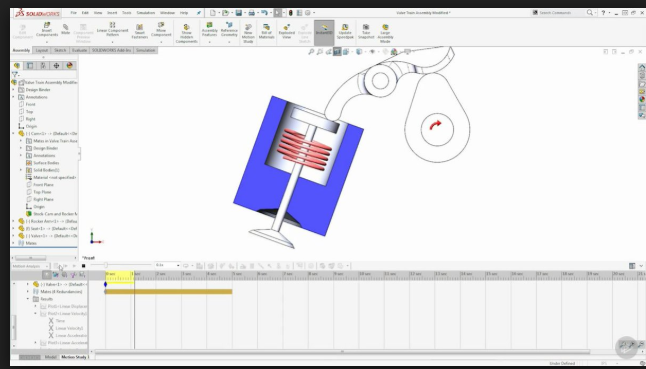Click the Take Snapshot icon
The image size is (646, 369).
(366, 31)
